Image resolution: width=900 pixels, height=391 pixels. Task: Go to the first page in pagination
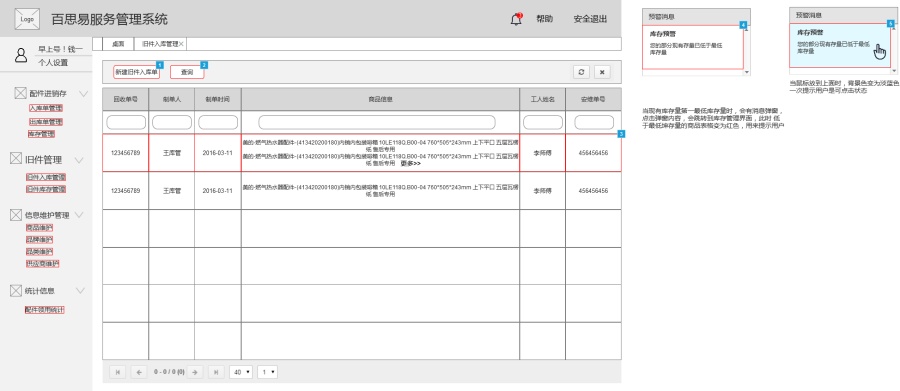(x=117, y=372)
